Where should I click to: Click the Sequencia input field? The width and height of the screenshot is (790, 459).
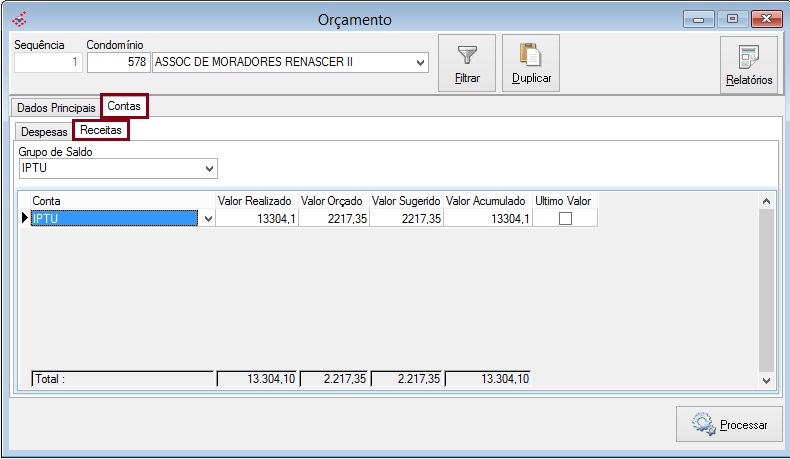(x=48, y=63)
